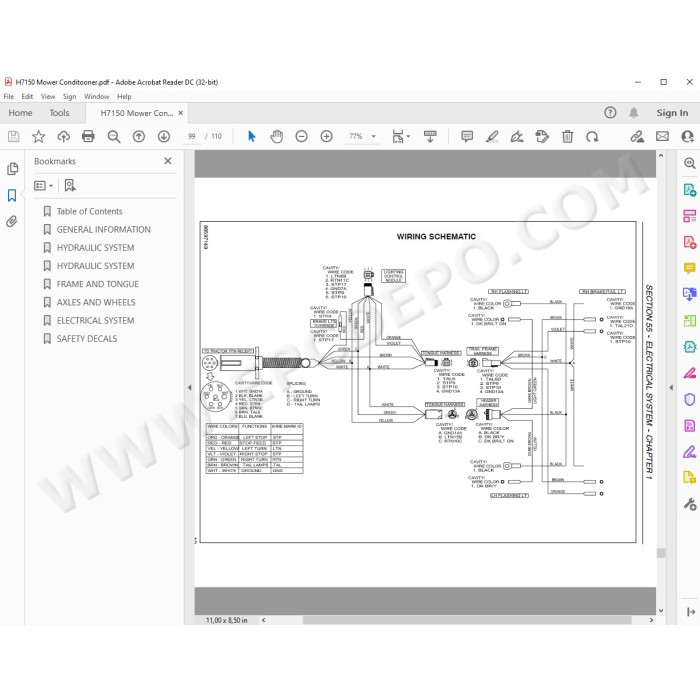Switch to the Tools tab
Viewport: 700px width, 700px height.
(59, 113)
